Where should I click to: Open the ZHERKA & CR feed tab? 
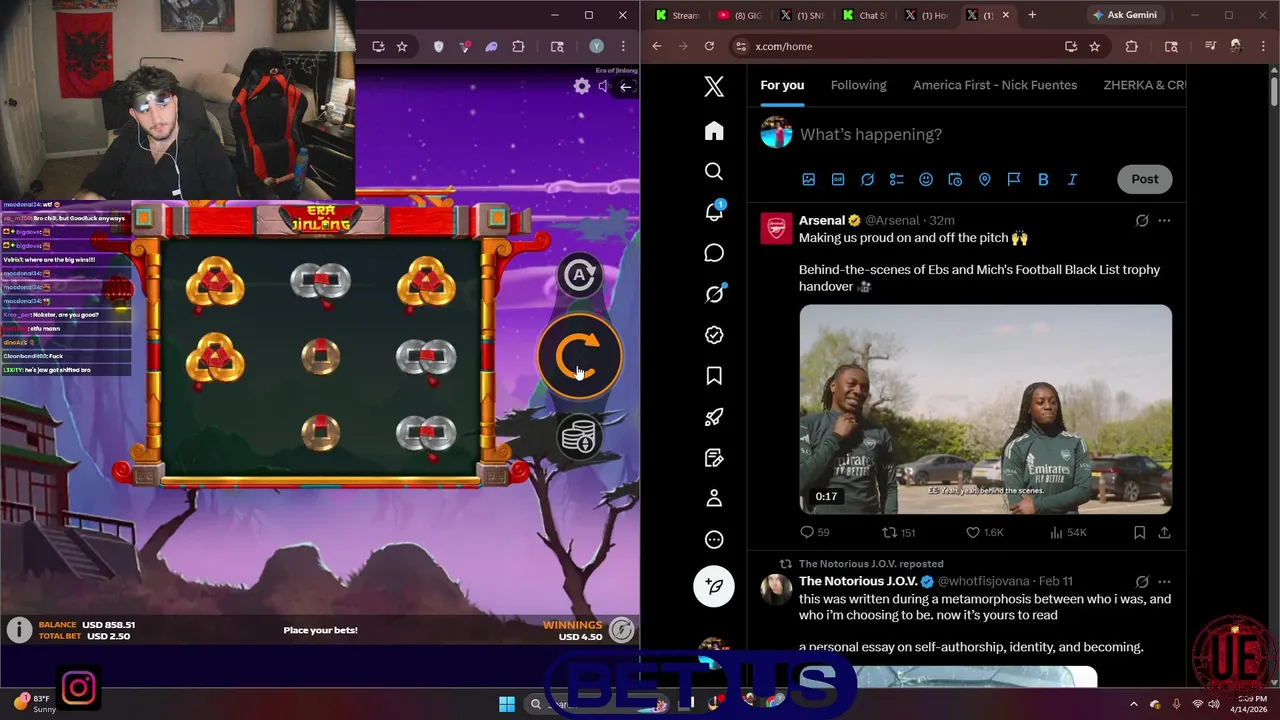click(1144, 85)
